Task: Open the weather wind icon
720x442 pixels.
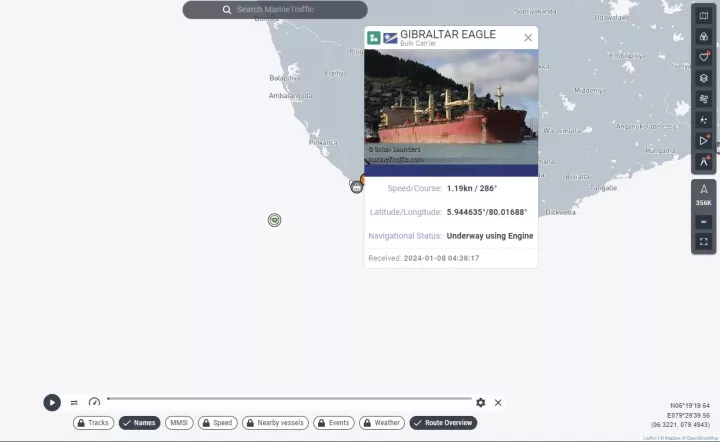Action: coord(703,99)
